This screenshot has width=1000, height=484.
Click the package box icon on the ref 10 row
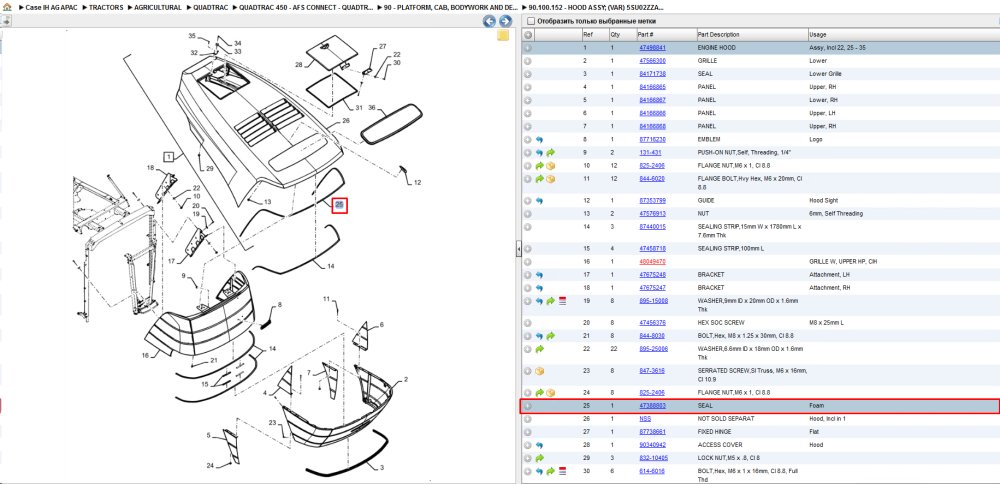[550, 165]
